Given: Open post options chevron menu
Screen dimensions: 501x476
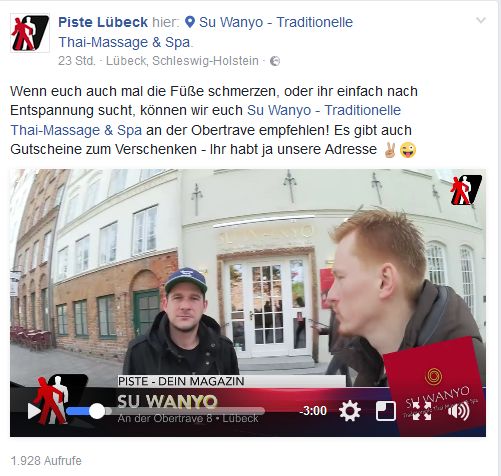Looking at the screenshot, I should (481, 21).
